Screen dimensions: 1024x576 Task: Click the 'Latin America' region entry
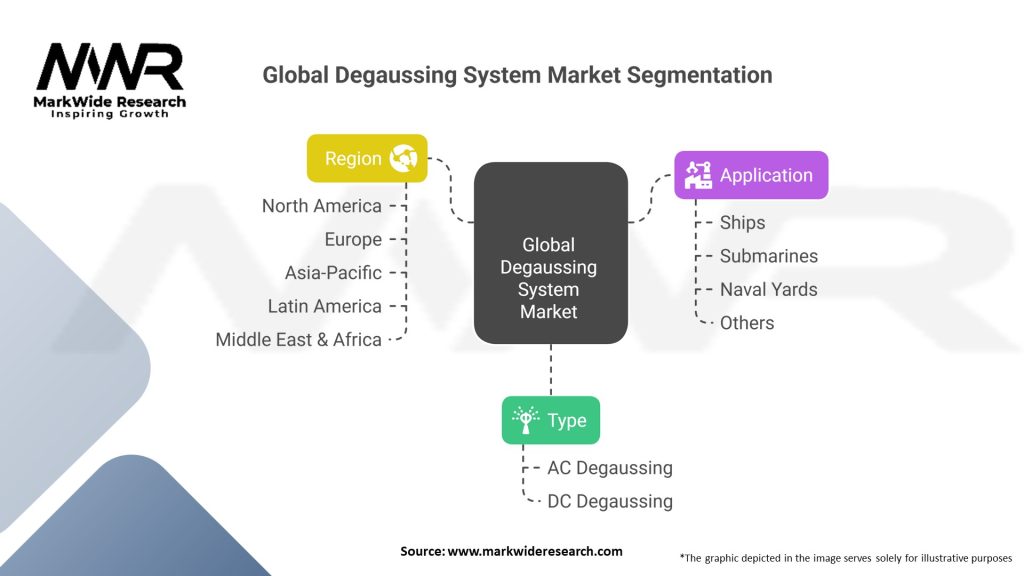325,306
